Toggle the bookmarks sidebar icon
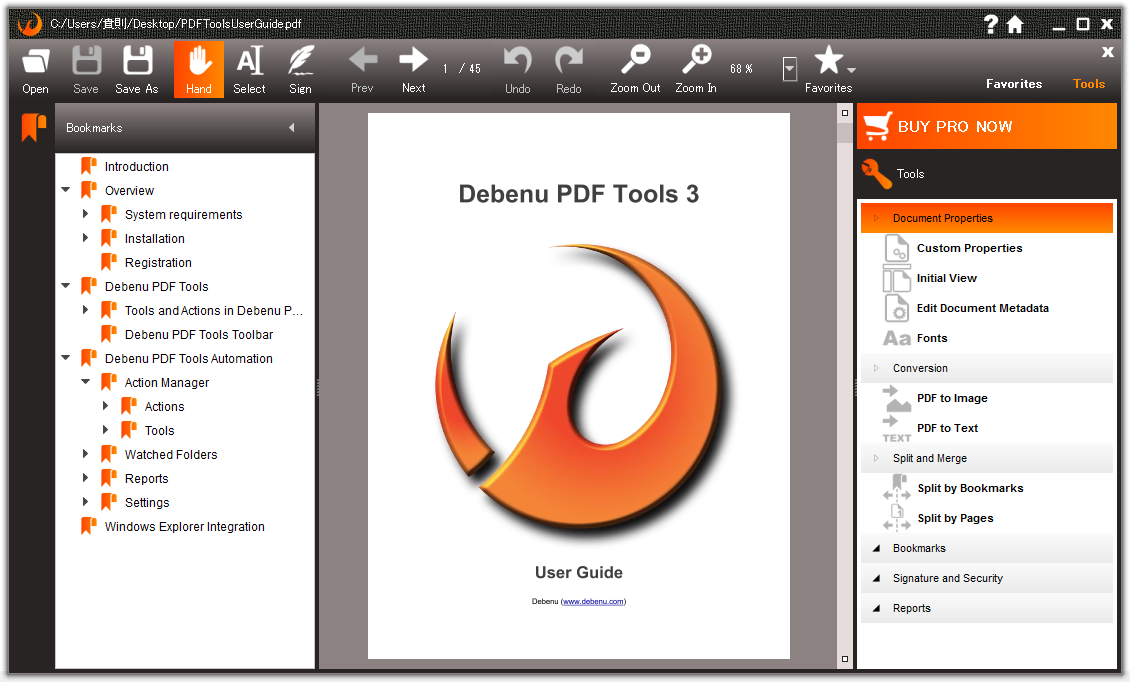Screen dimensions: 1130x682 click(33, 127)
